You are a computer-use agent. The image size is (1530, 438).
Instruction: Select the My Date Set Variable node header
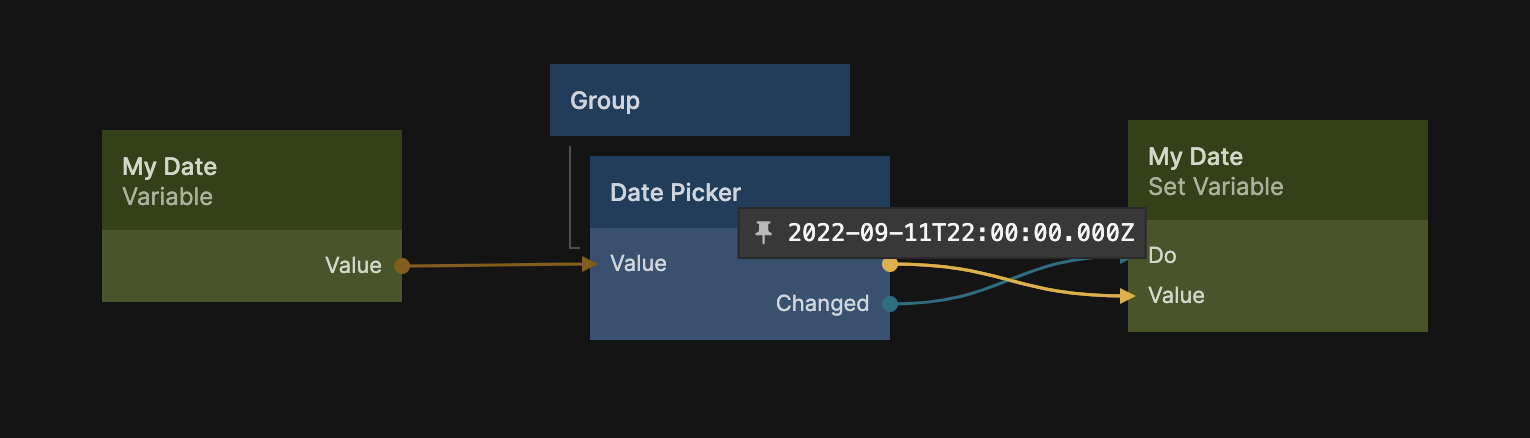click(1277, 170)
